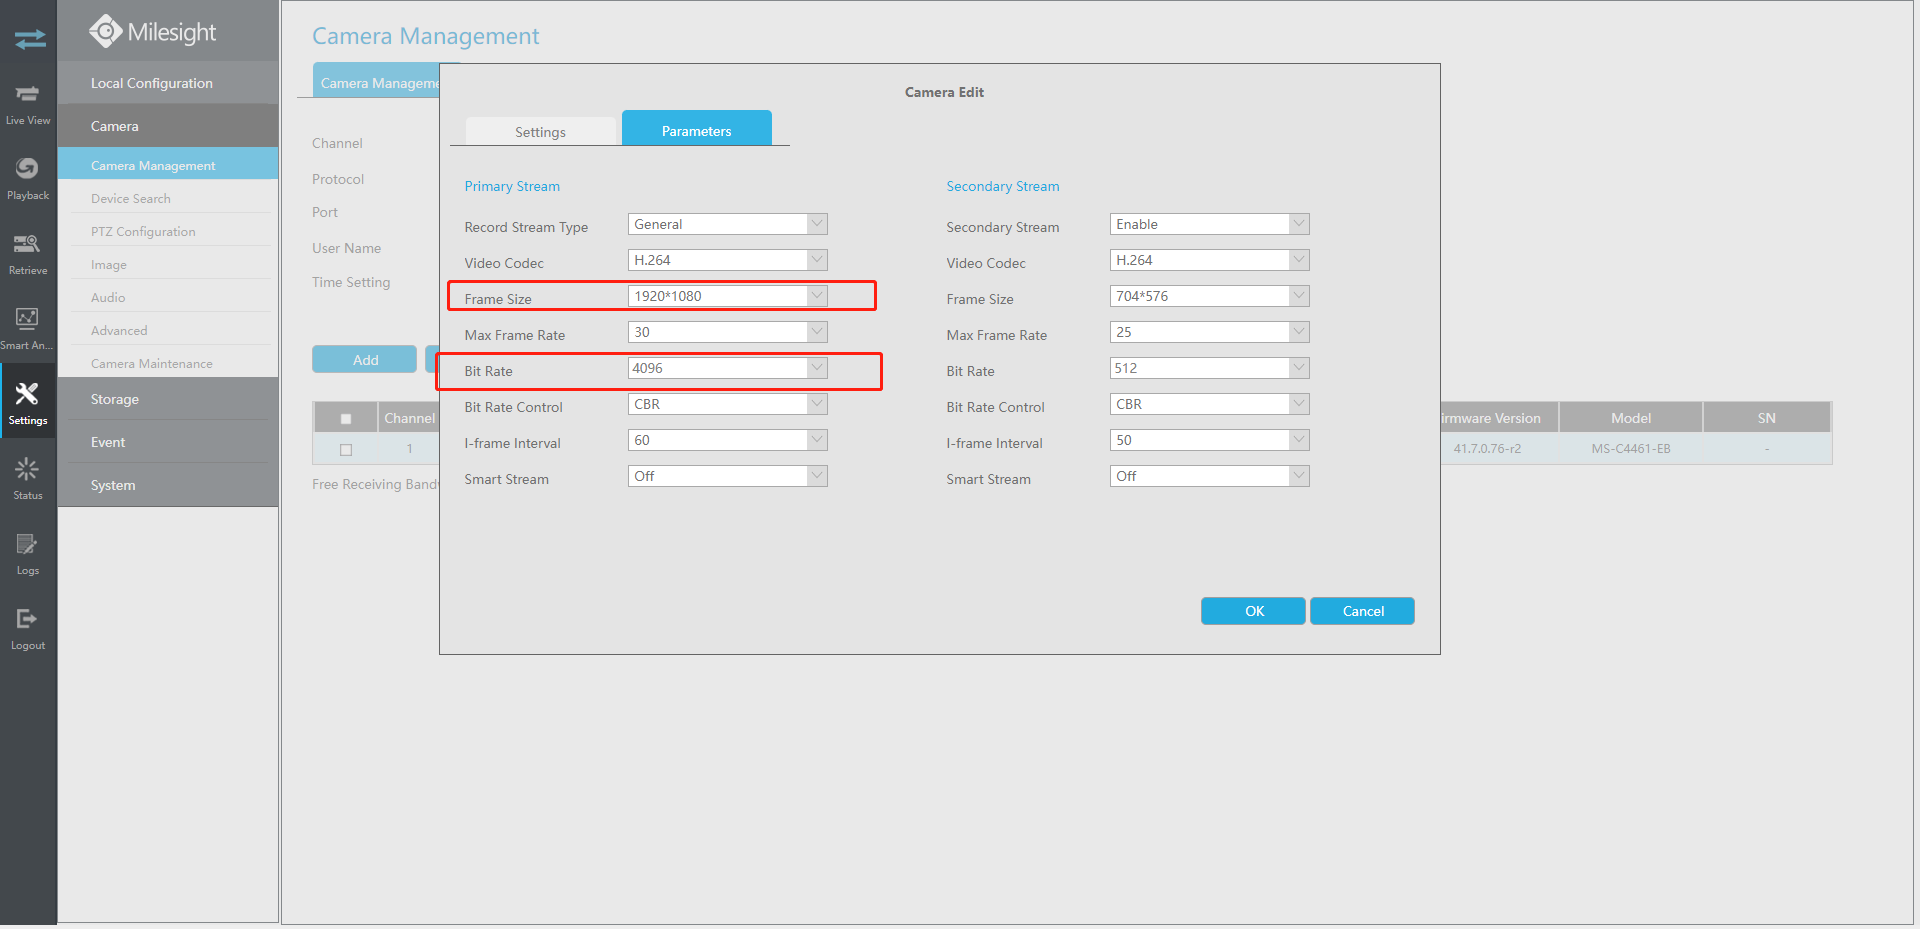Click the Cancel button
The height and width of the screenshot is (929, 1920).
pos(1363,611)
